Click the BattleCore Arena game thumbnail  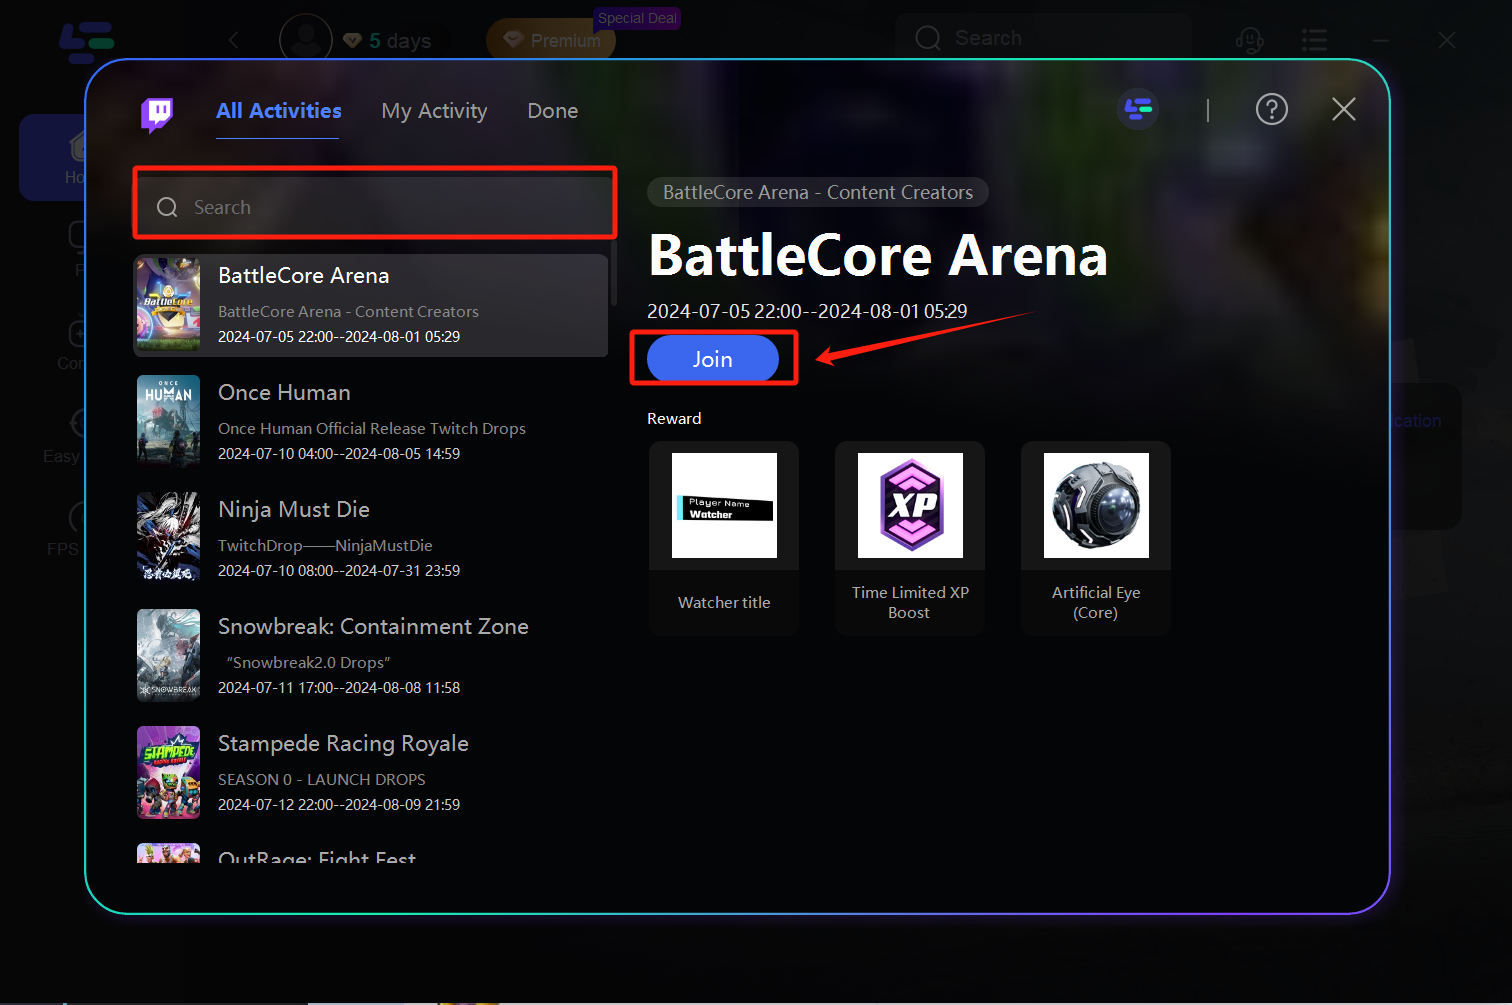pyautogui.click(x=168, y=305)
